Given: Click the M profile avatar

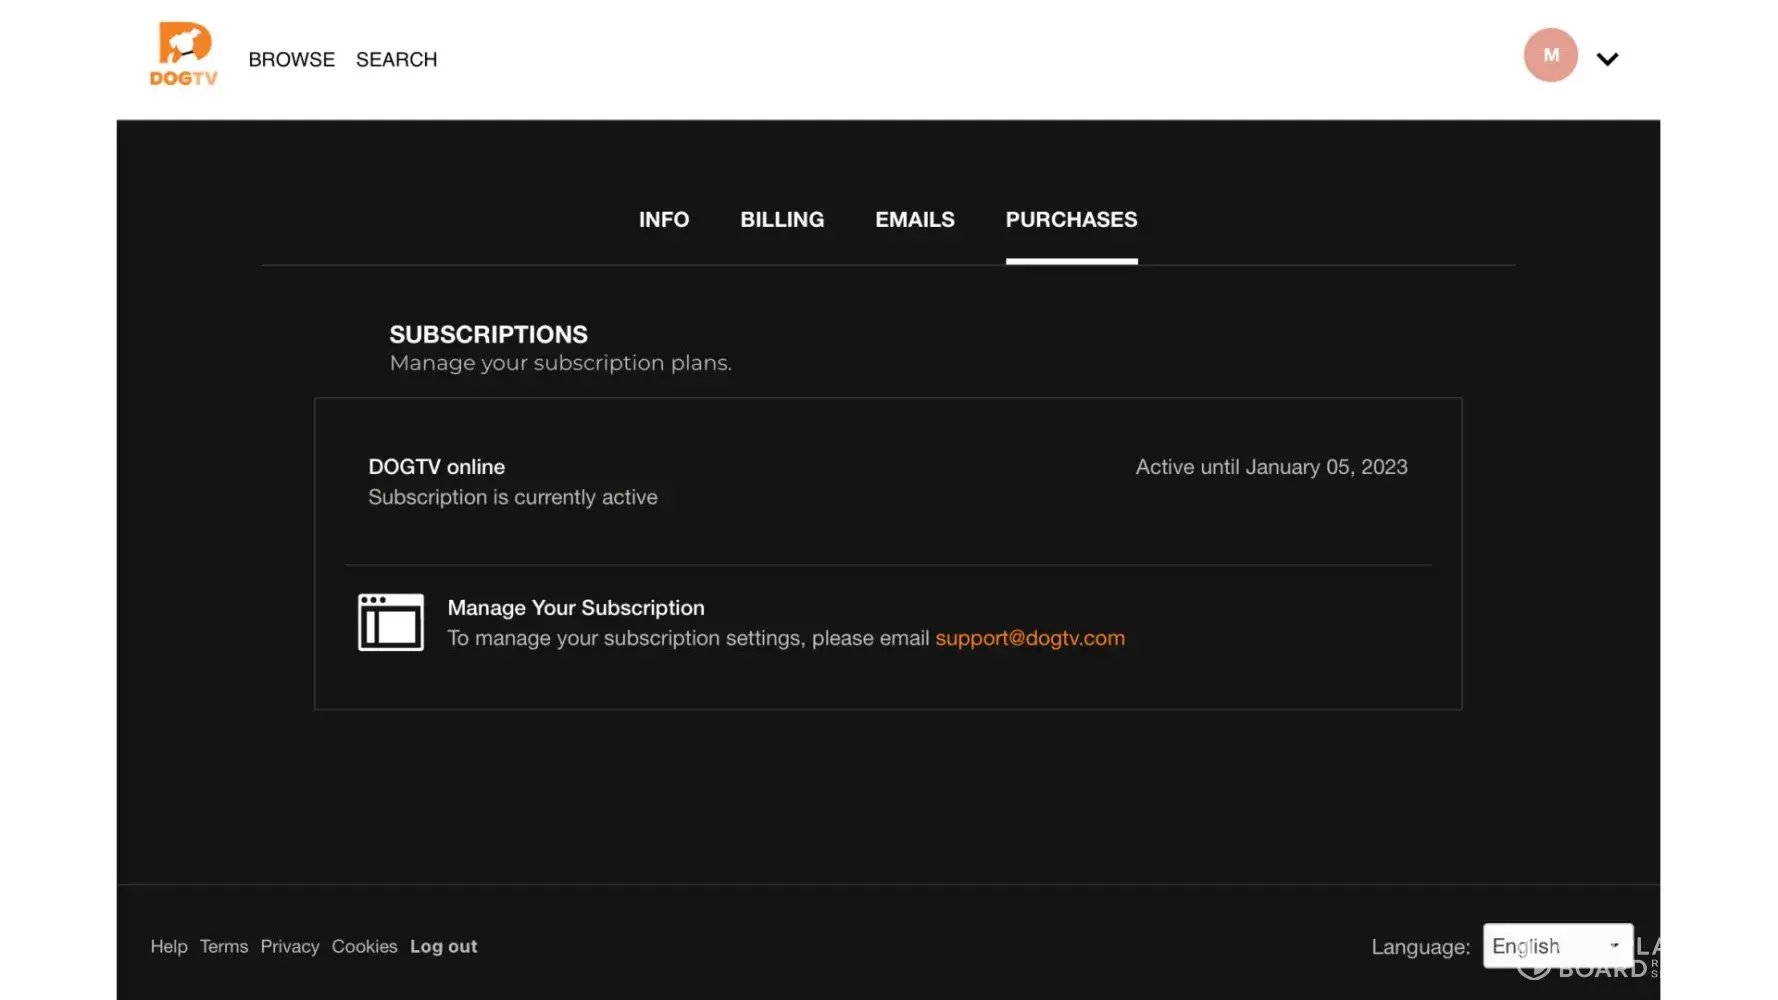Looking at the screenshot, I should (x=1550, y=55).
